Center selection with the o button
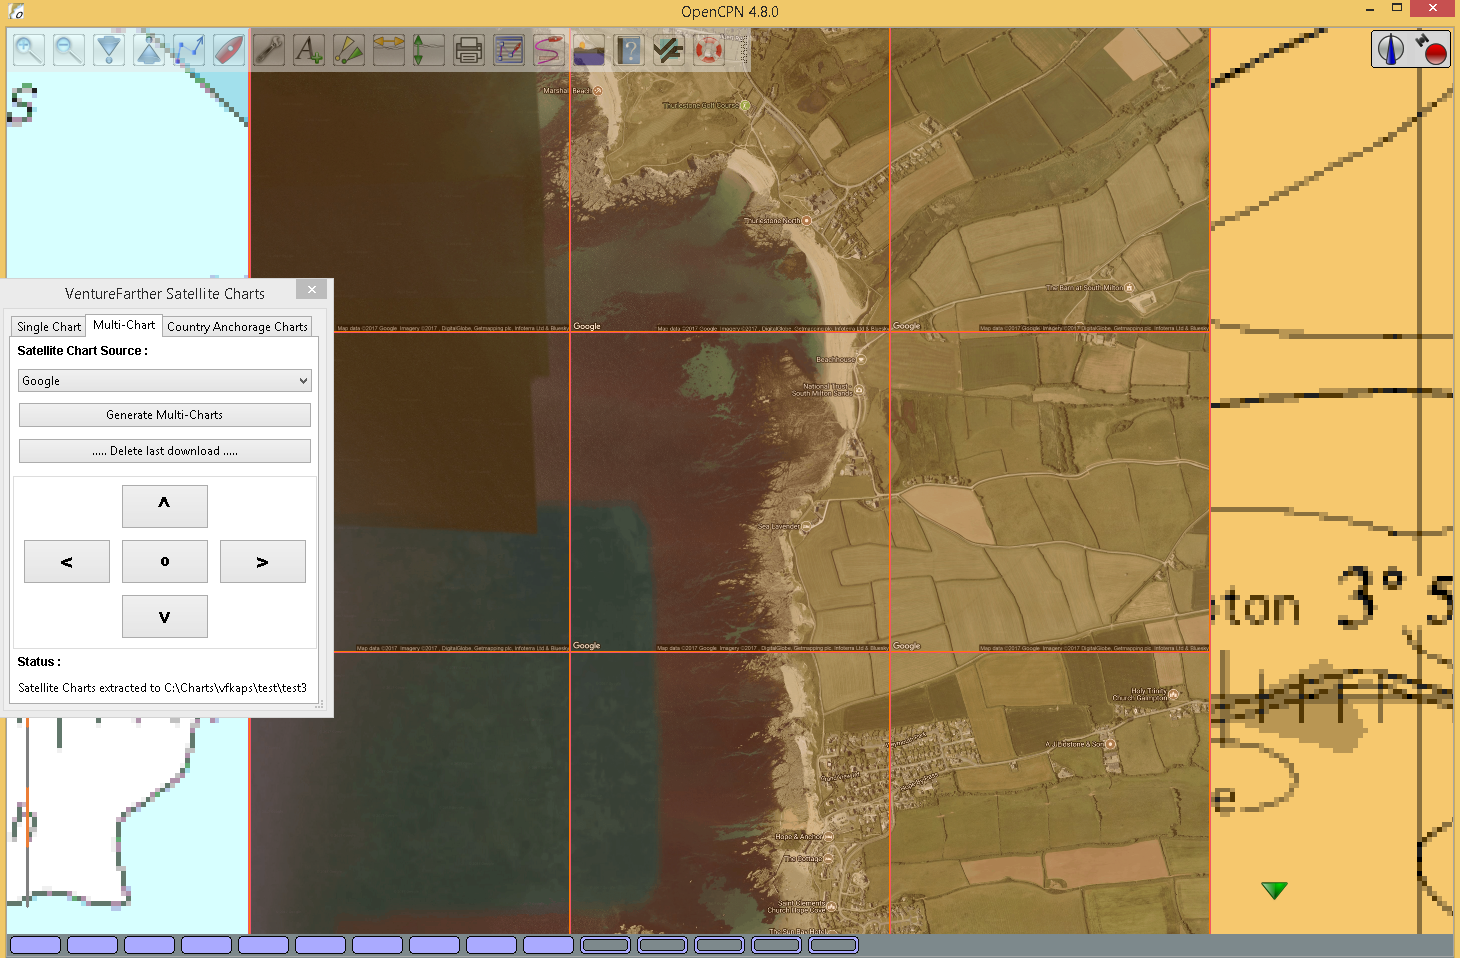Screen dimensions: 1460x958 (x=165, y=562)
